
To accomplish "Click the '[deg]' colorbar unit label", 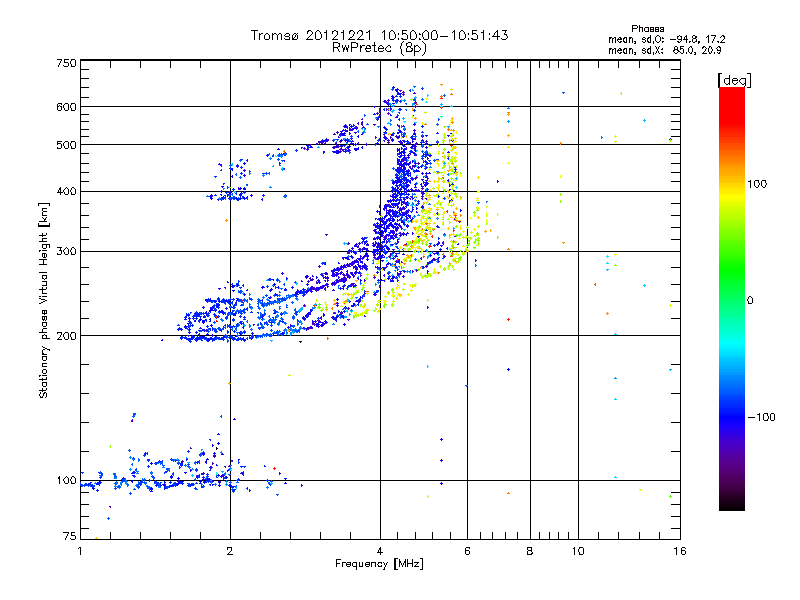I will pos(734,80).
